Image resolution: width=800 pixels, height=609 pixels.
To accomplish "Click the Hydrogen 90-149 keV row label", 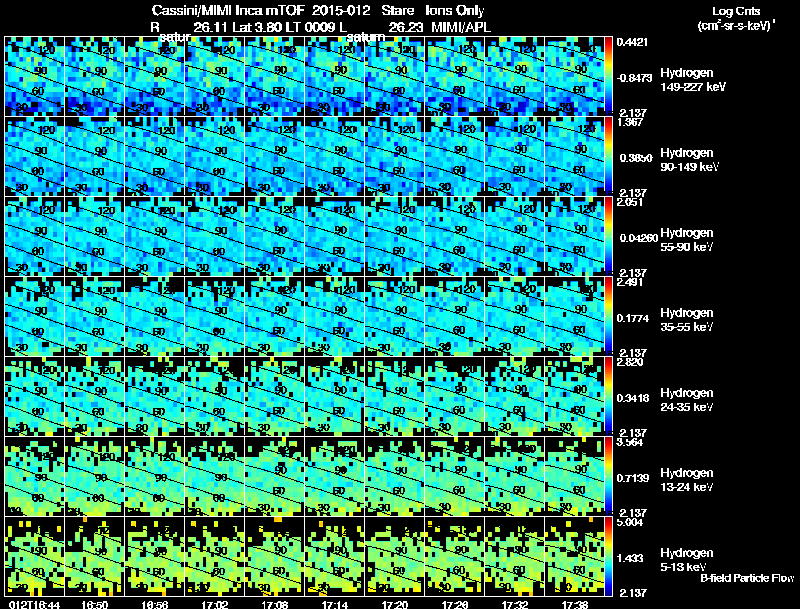I will [x=689, y=160].
